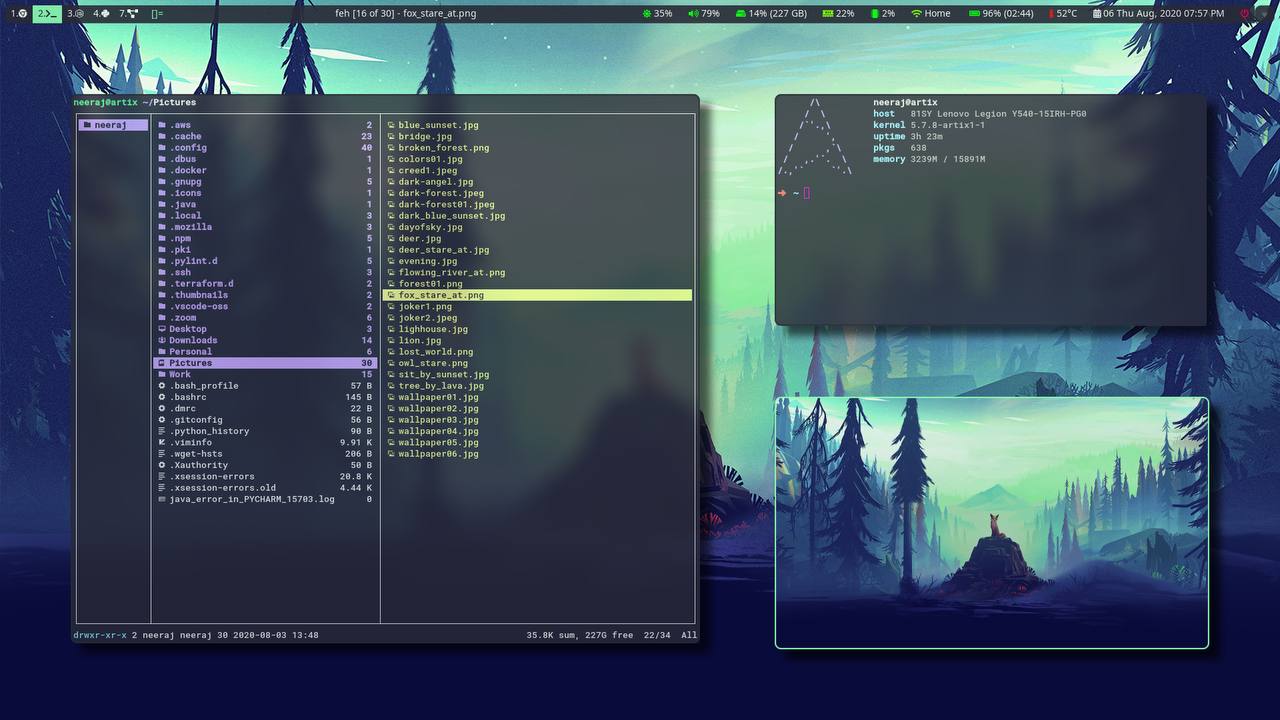Click the gear icon beside .gitconfig

(162, 420)
